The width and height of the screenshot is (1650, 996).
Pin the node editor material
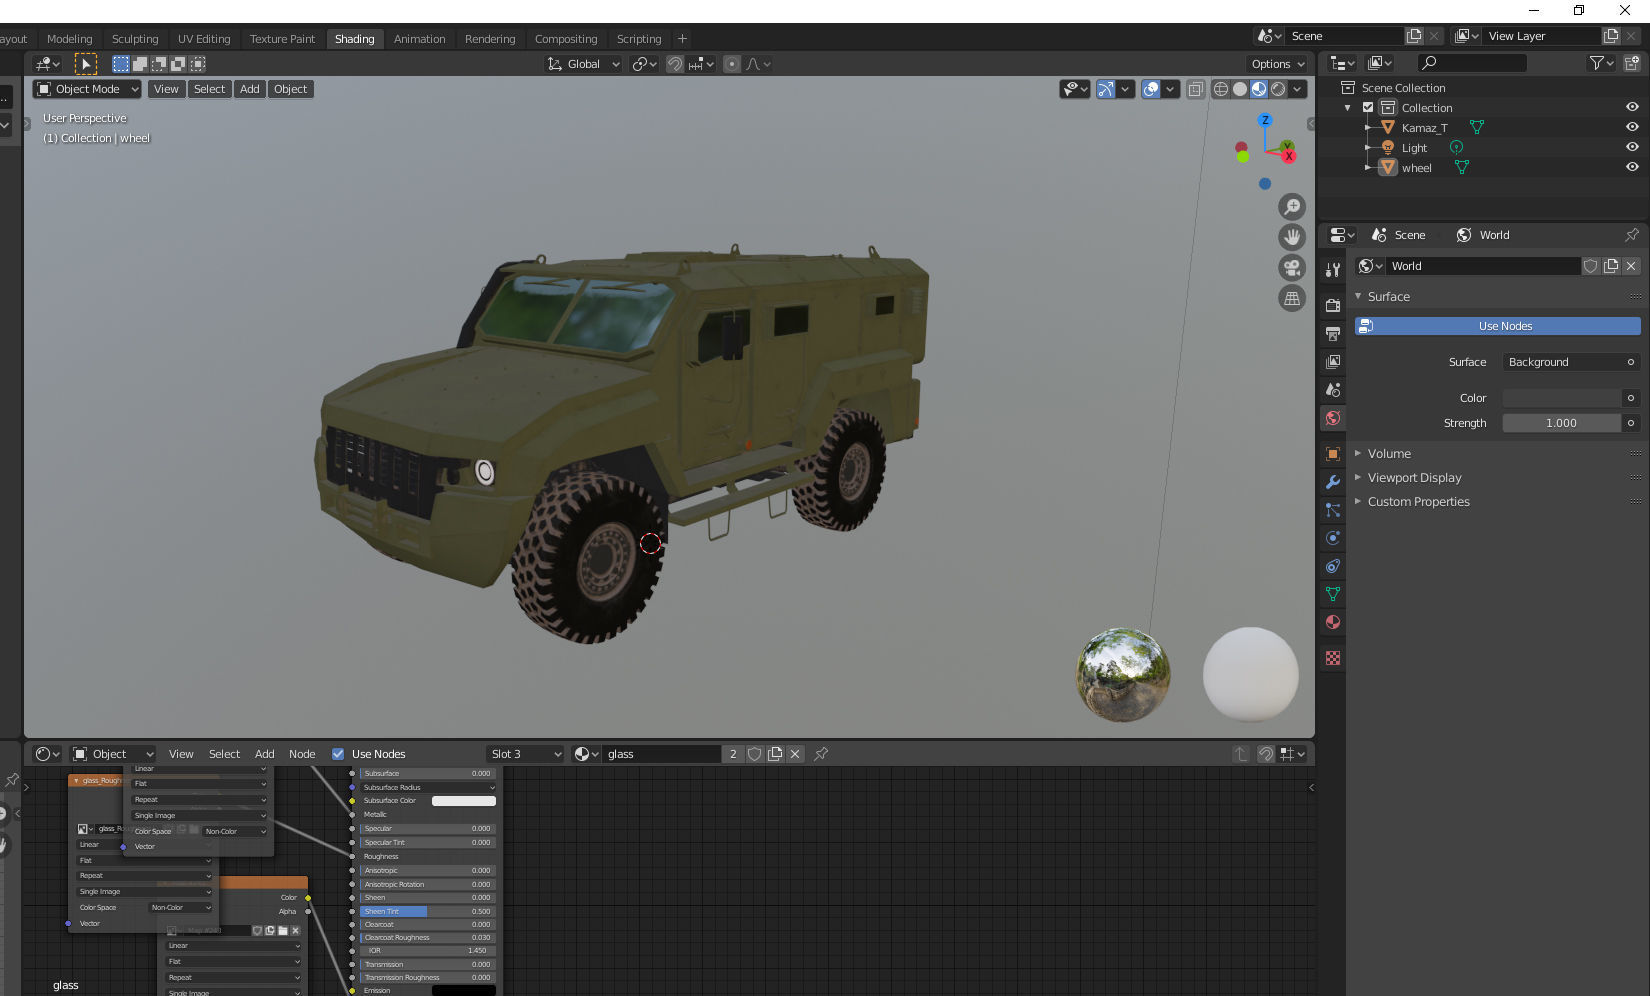click(x=821, y=754)
